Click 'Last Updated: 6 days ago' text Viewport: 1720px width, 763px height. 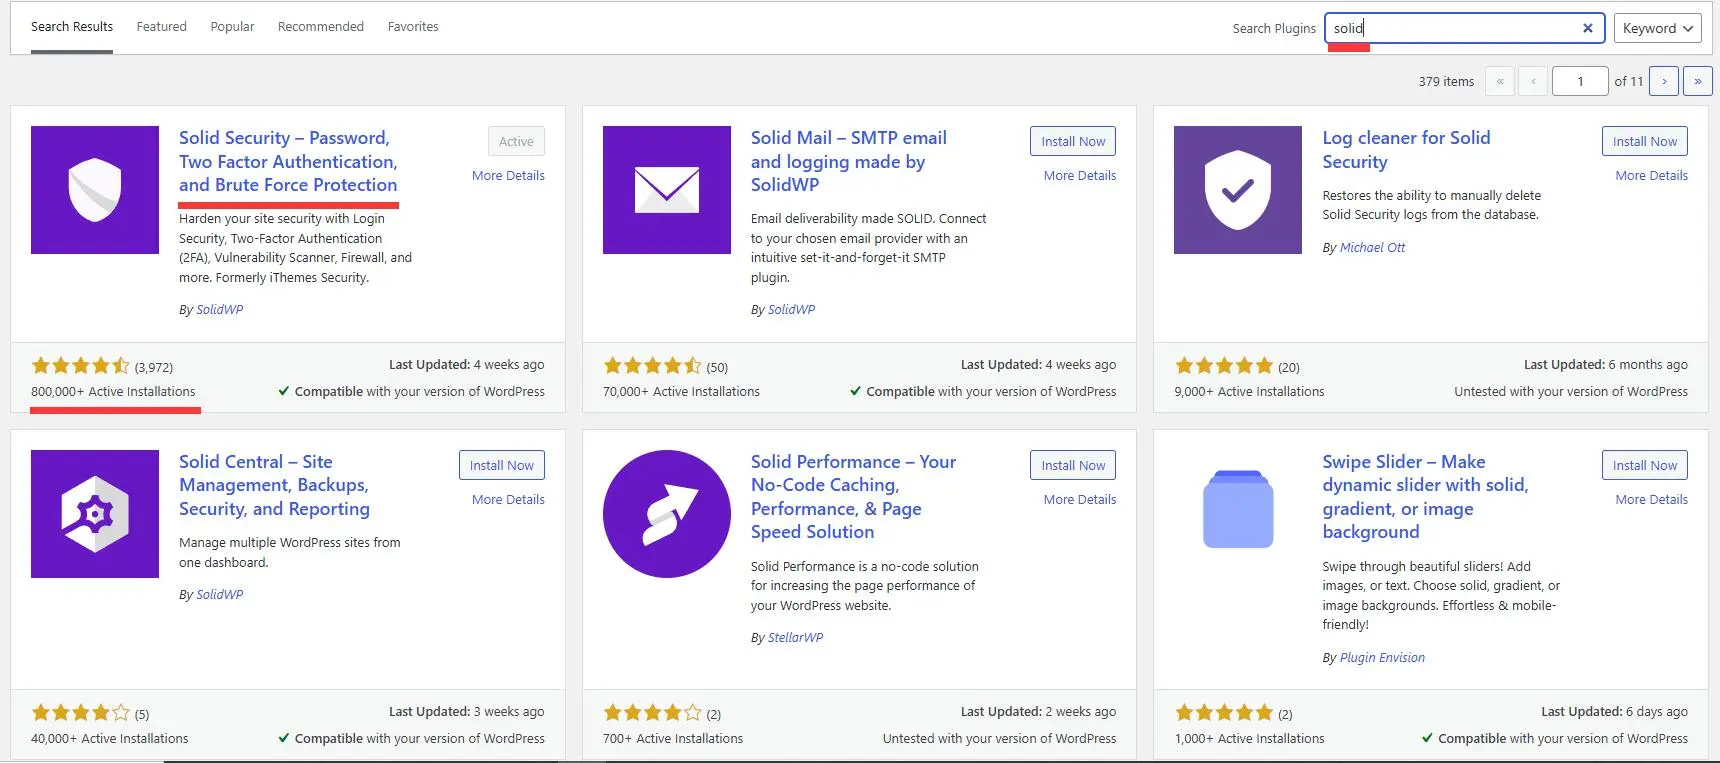click(x=1614, y=712)
